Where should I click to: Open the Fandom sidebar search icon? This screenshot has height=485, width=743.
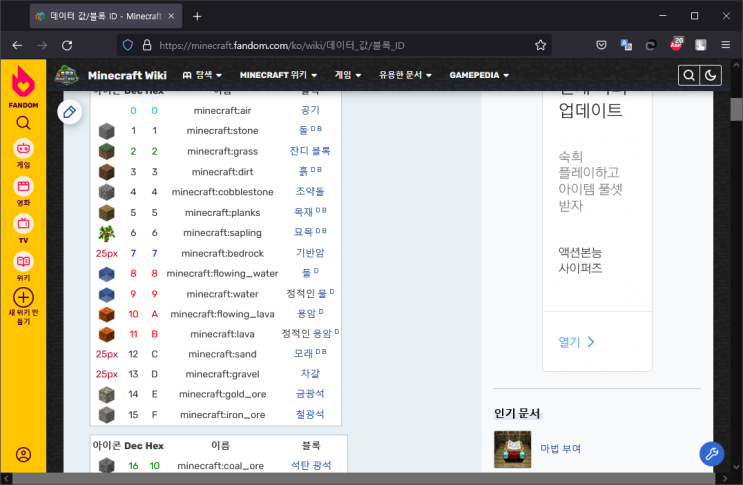tap(23, 123)
